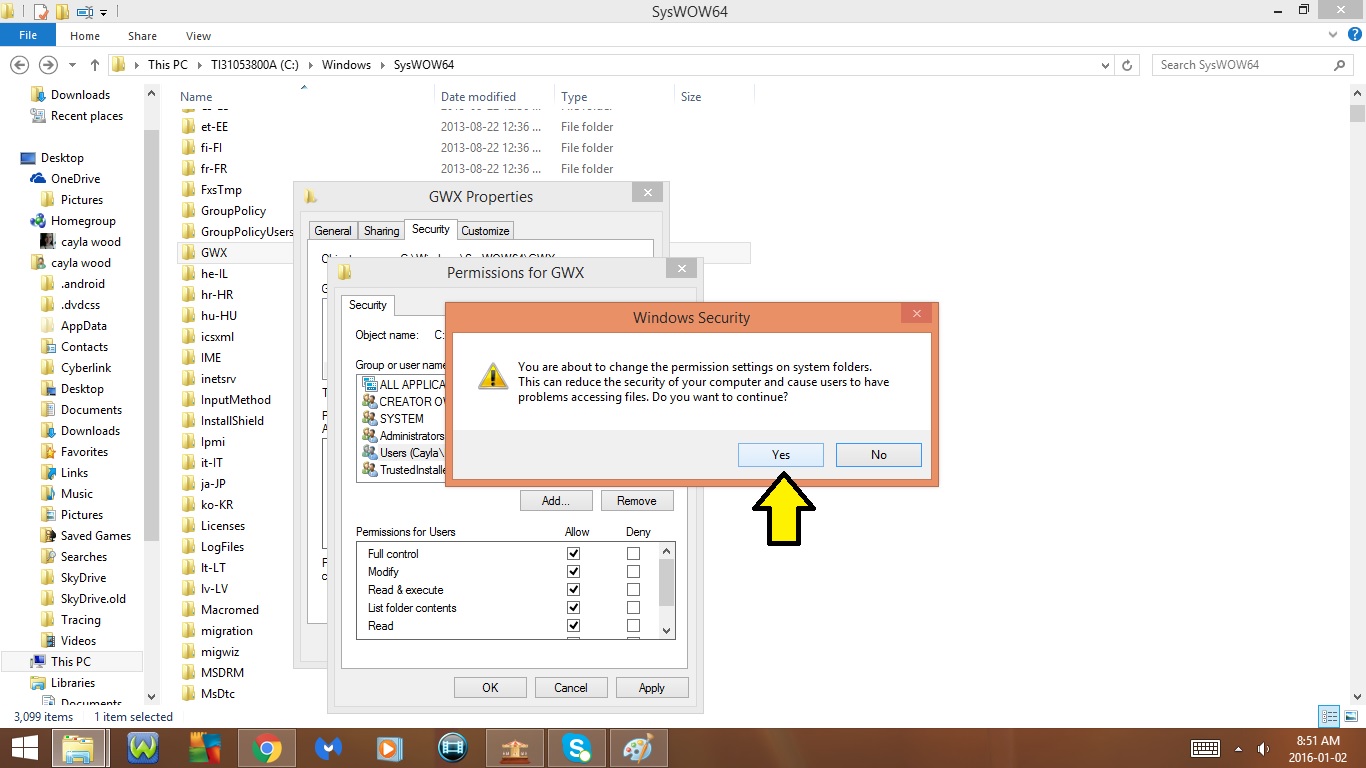Go up one folder level arrow
The height and width of the screenshot is (768, 1366).
click(95, 65)
